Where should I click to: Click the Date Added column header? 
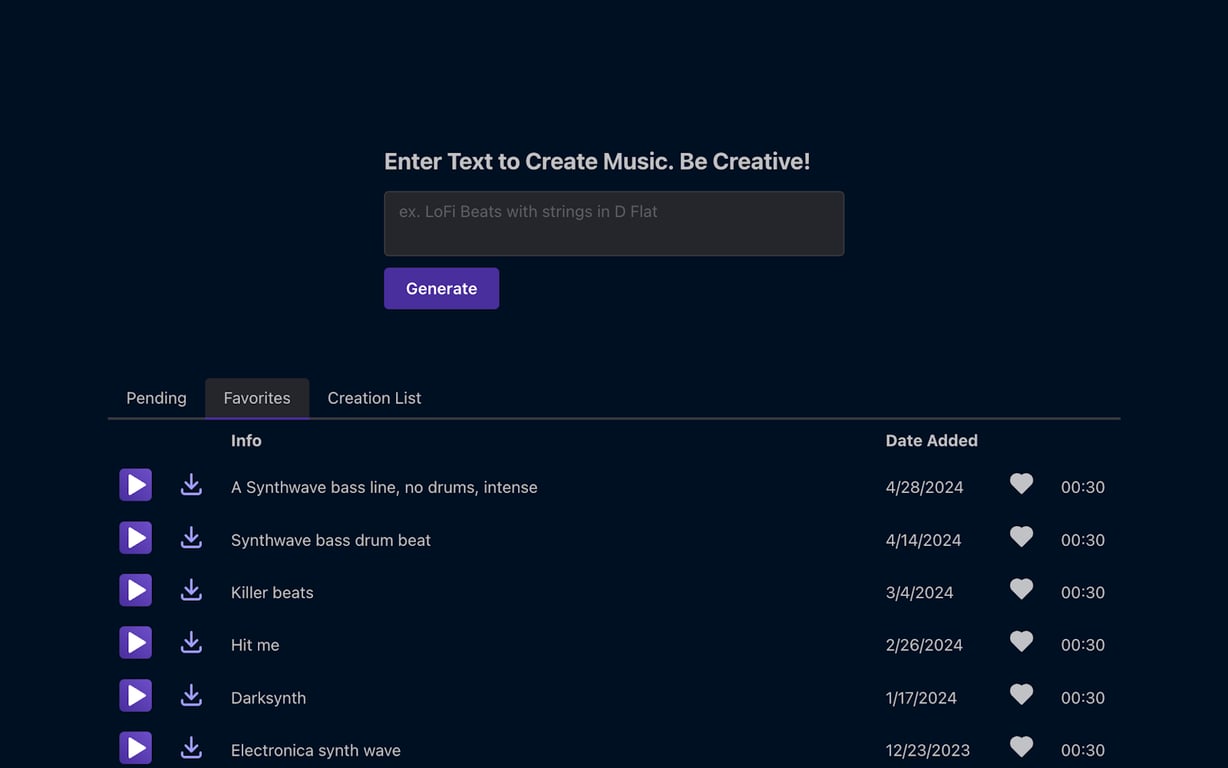[x=931, y=440]
